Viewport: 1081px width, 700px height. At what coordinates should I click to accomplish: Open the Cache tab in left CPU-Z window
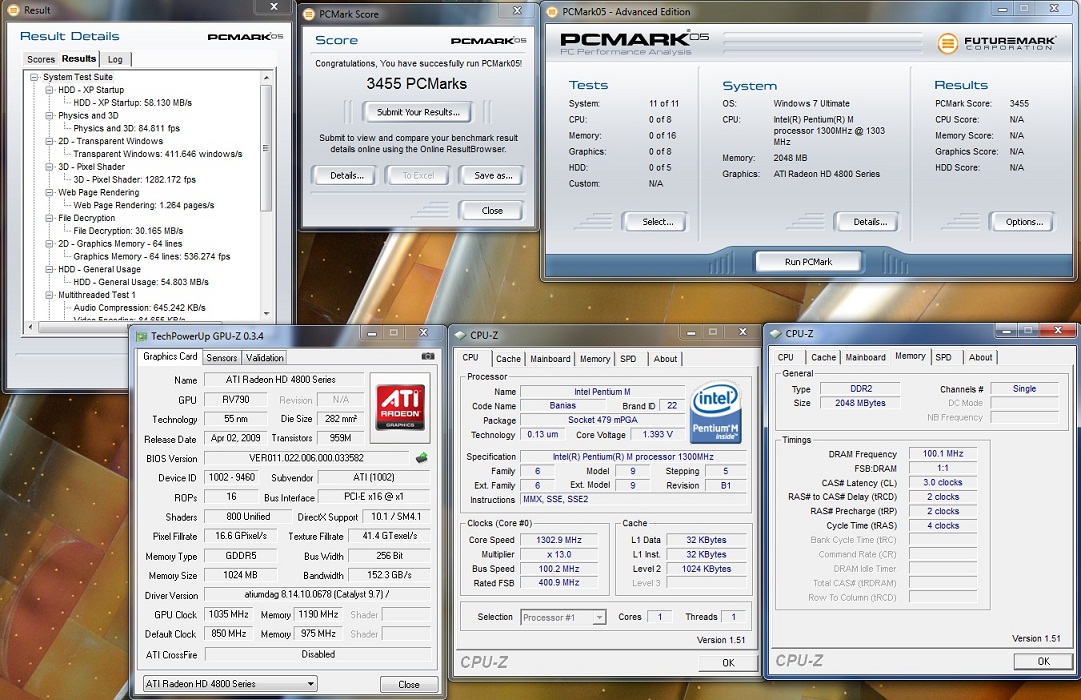tap(508, 359)
